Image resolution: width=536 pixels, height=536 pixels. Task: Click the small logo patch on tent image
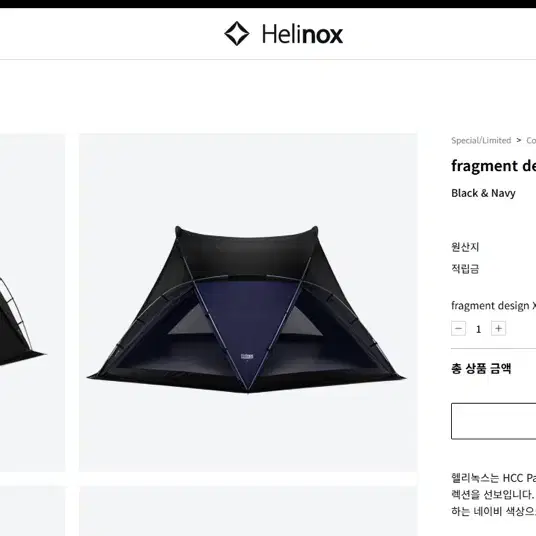[x=247, y=357]
